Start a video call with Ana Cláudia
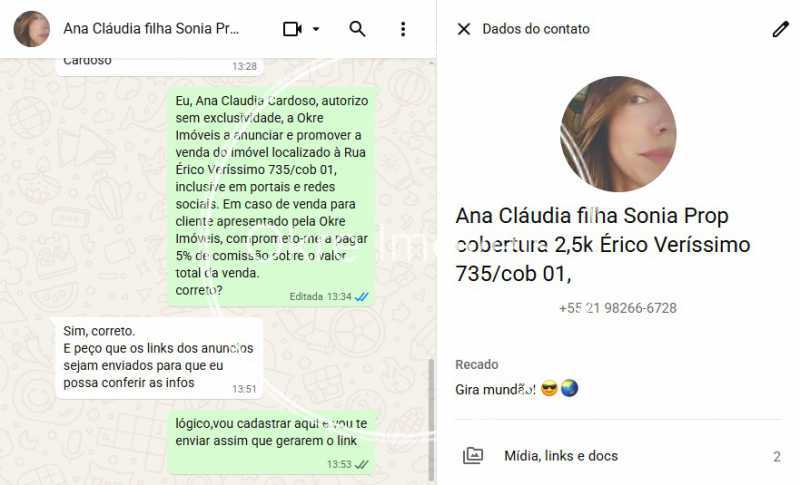Viewport: 800px width, 485px height. [x=292, y=29]
